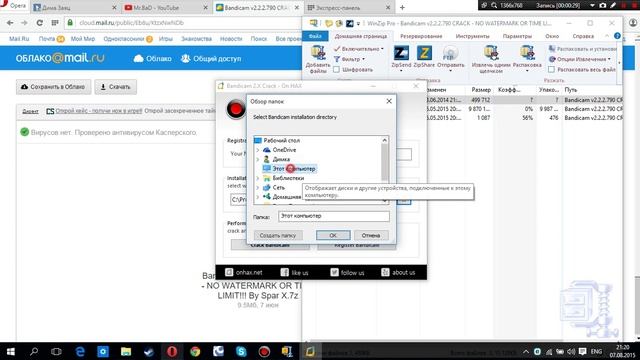Go back in Opera browser
Screen dimensions: 640x360
pyautogui.click(x=10, y=23)
